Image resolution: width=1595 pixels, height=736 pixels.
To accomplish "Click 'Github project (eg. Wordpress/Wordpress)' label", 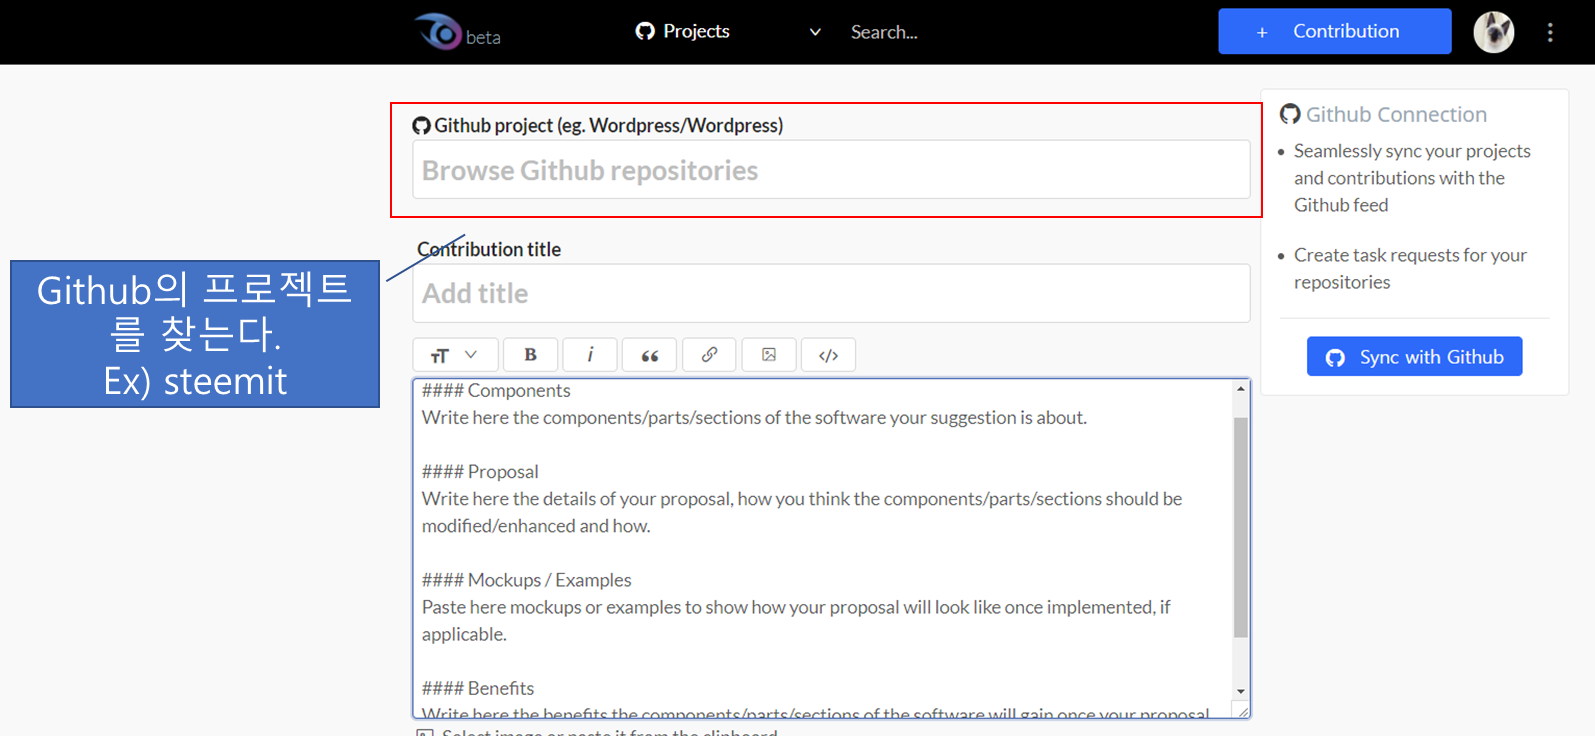I will click(608, 125).
